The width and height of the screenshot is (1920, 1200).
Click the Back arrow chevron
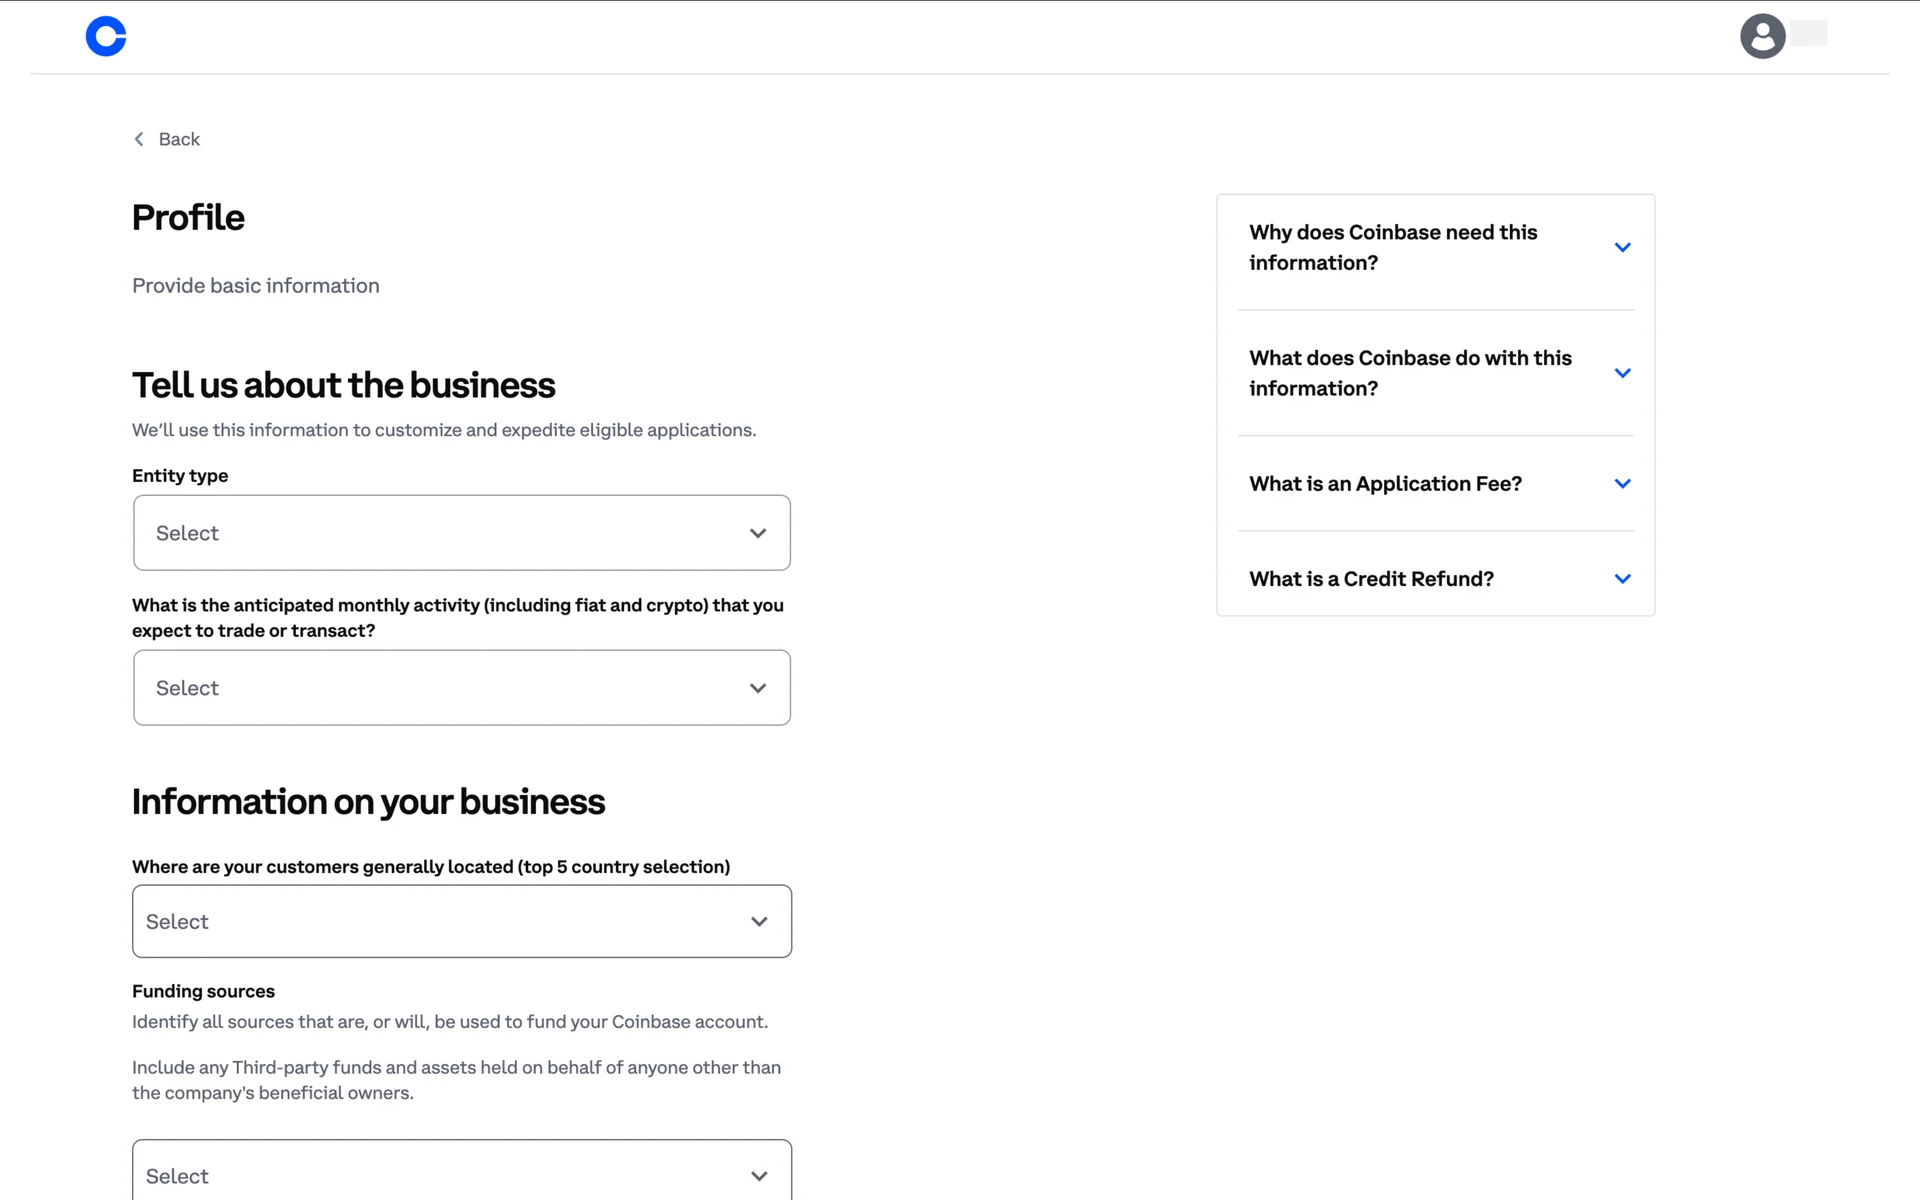pyautogui.click(x=139, y=139)
